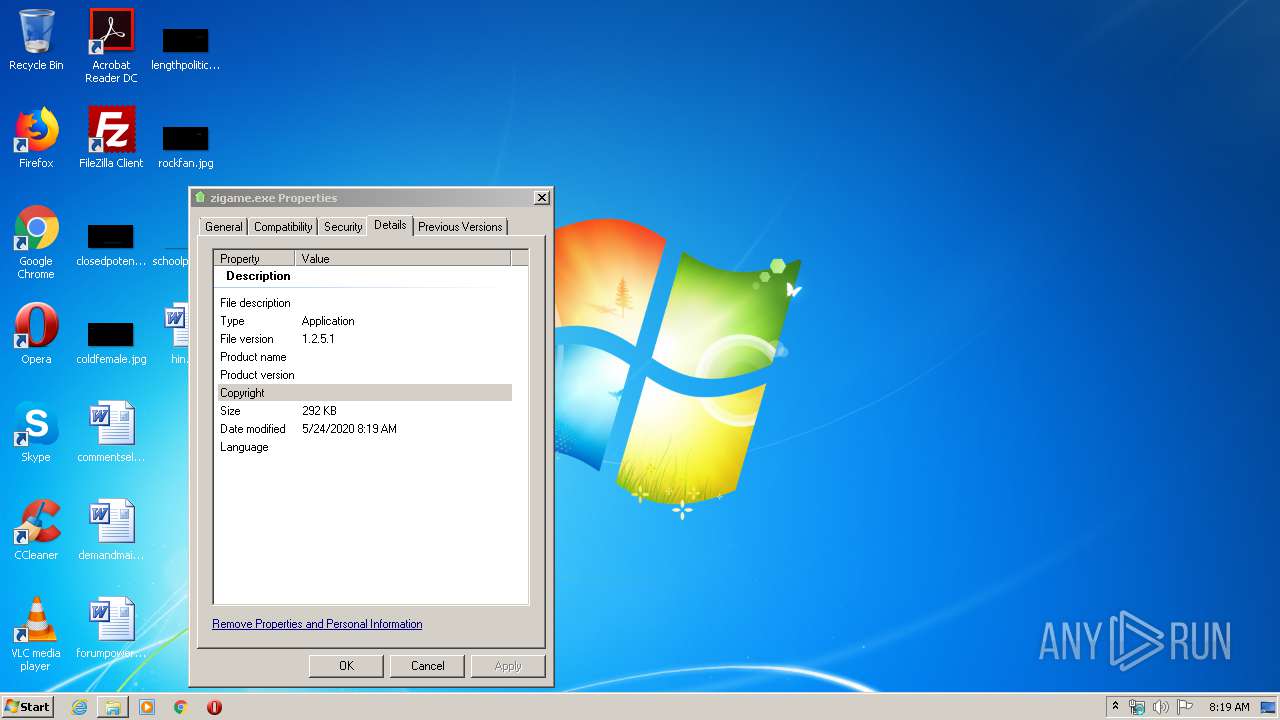Select the Product name row

365,357
